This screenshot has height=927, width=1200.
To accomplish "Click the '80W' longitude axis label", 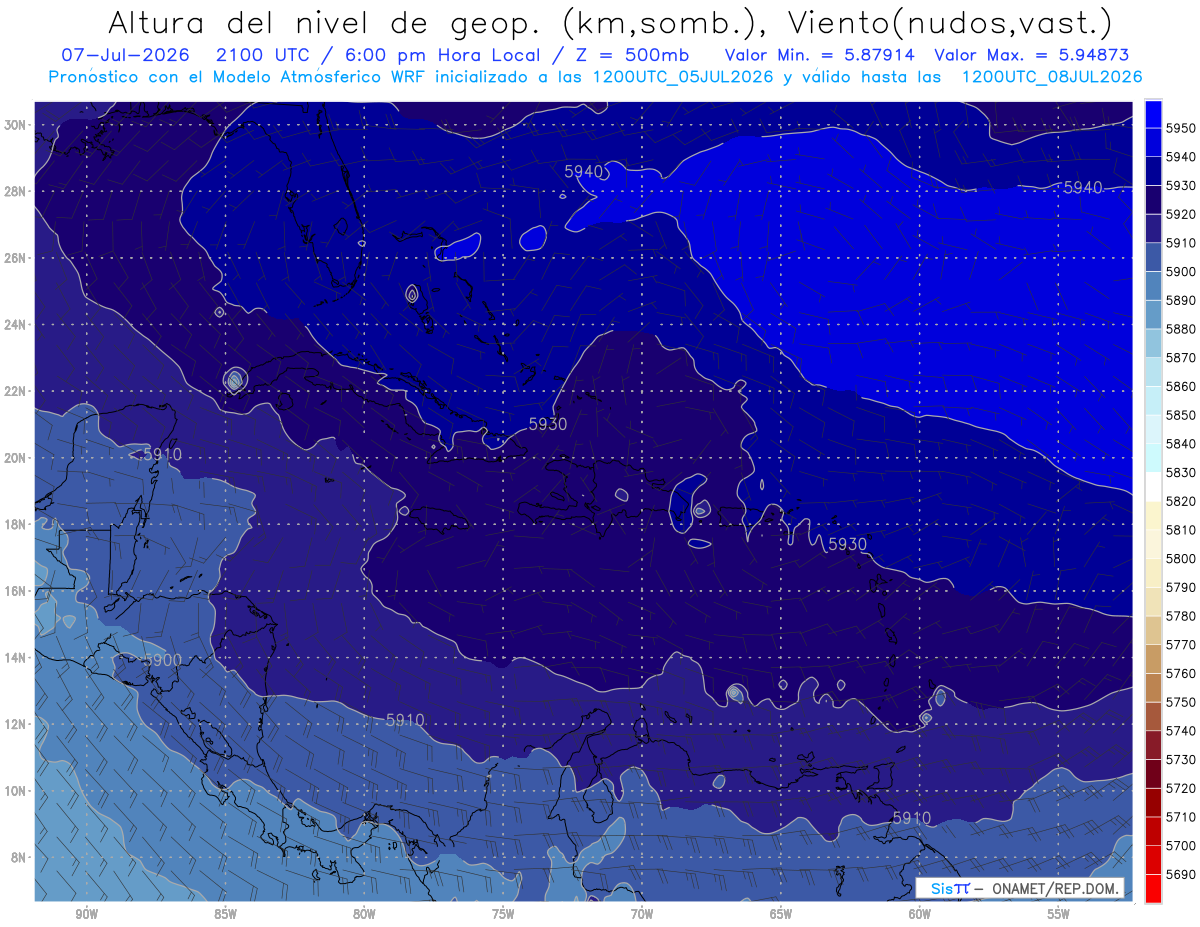I will coord(364,914).
